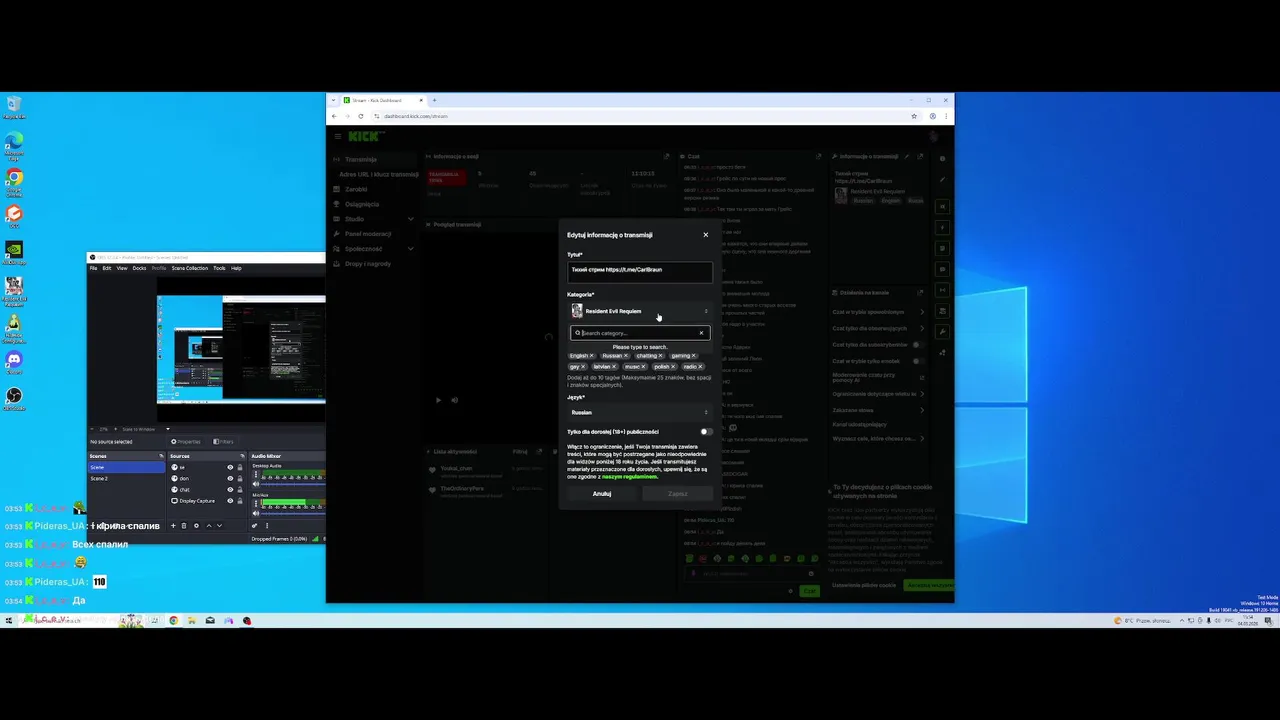The image size is (1280, 720).
Task: Adjust the Mic/Aux volume slider
Action: point(293,513)
